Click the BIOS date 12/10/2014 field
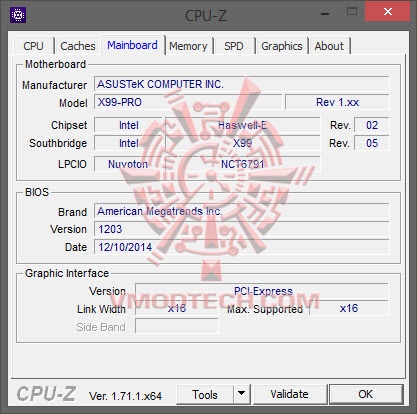This screenshot has width=417, height=414. pos(242,247)
